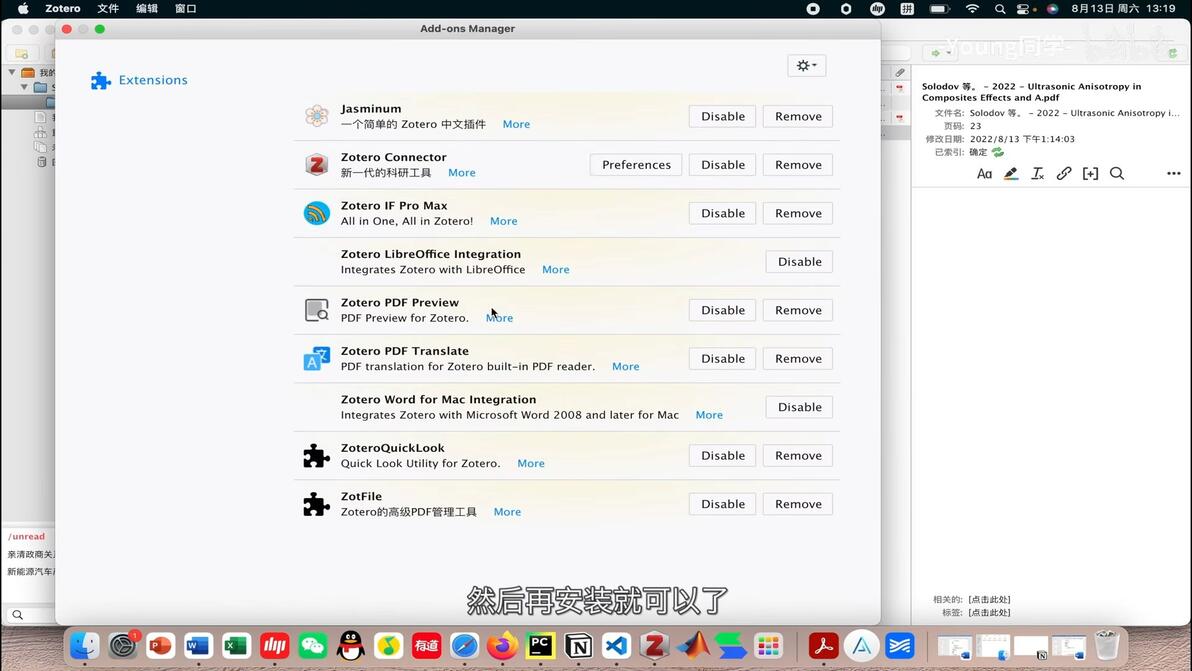Click the ZoteroQuickLook puzzle icon
Viewport: 1192px width, 671px height.
[x=316, y=455]
